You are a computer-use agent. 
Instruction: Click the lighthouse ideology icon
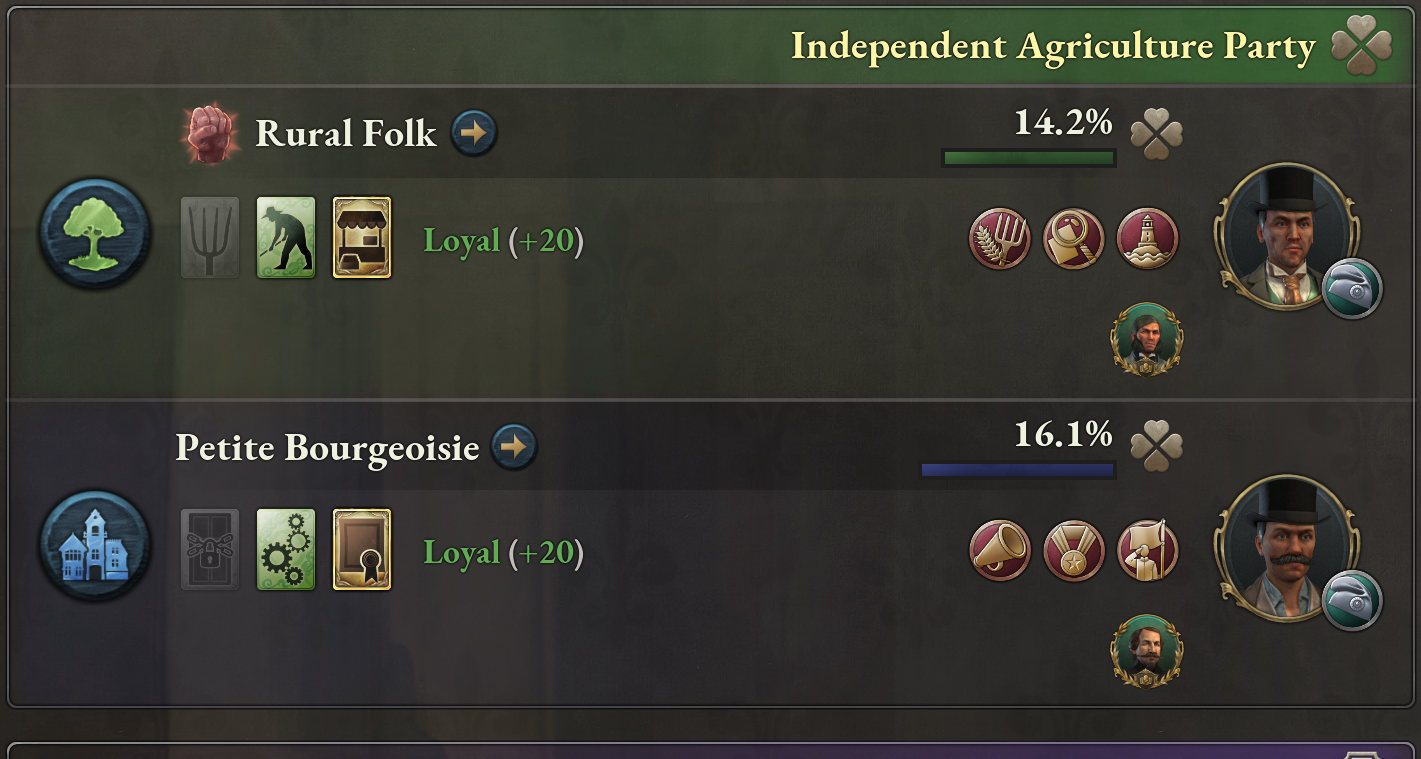(1147, 238)
